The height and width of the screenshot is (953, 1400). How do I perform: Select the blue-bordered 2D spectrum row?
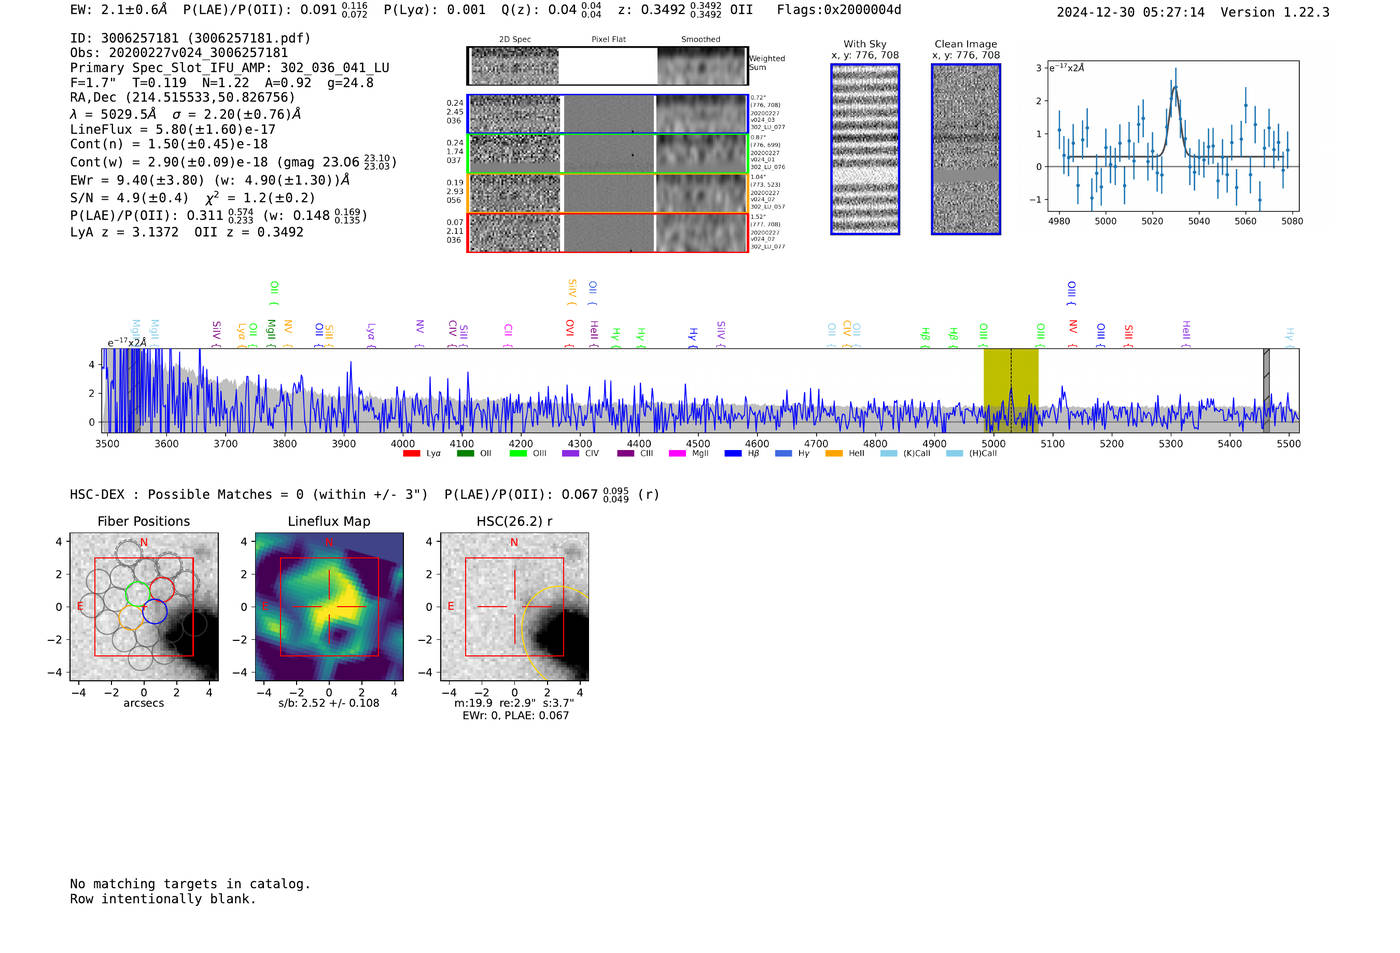pyautogui.click(x=607, y=114)
